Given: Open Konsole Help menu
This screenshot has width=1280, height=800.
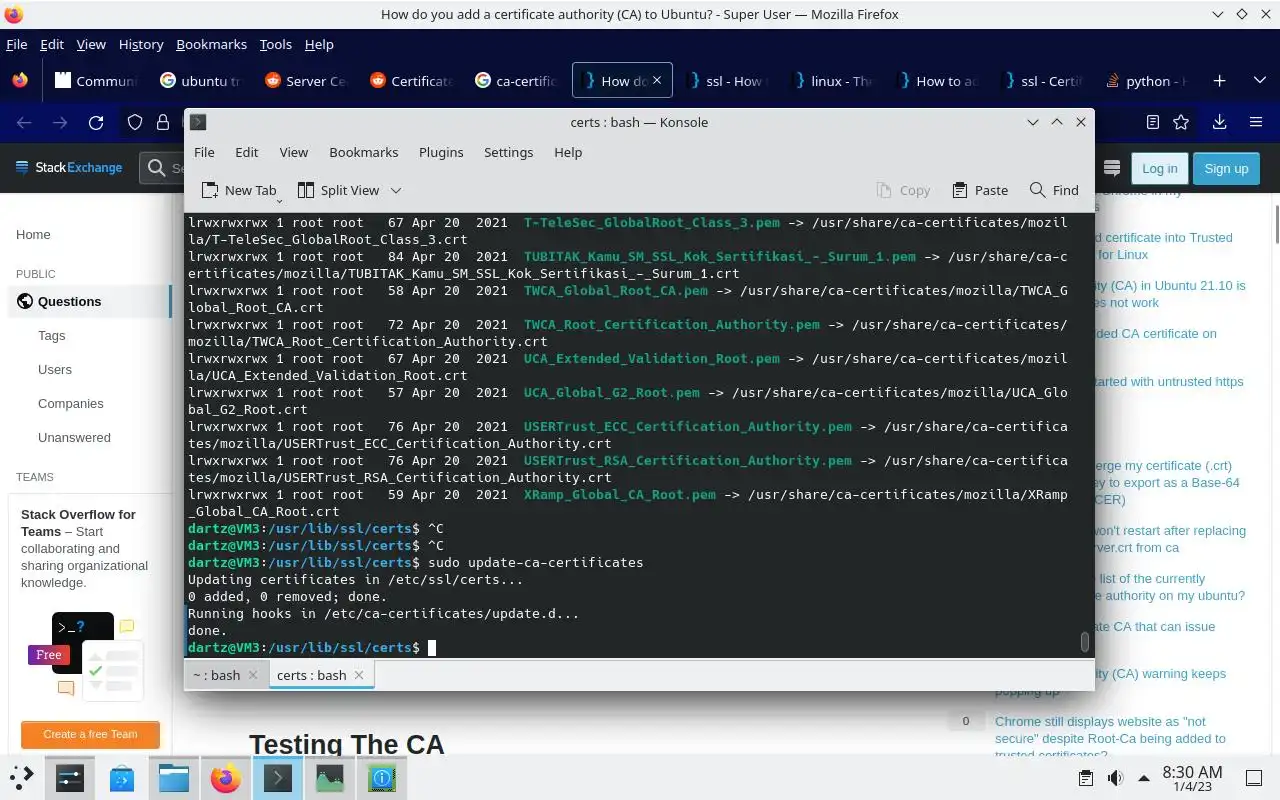Looking at the screenshot, I should (x=568, y=152).
